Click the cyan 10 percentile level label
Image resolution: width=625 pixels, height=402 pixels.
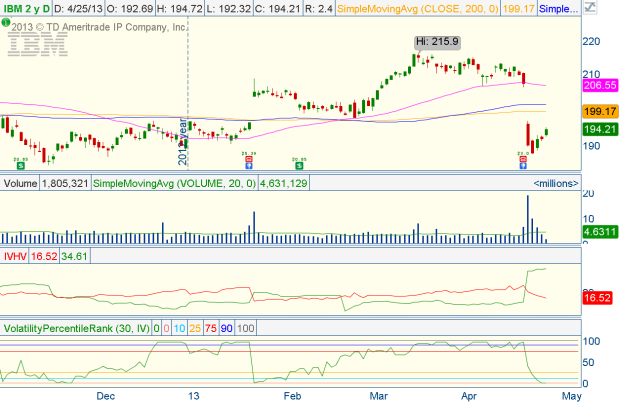(179, 328)
